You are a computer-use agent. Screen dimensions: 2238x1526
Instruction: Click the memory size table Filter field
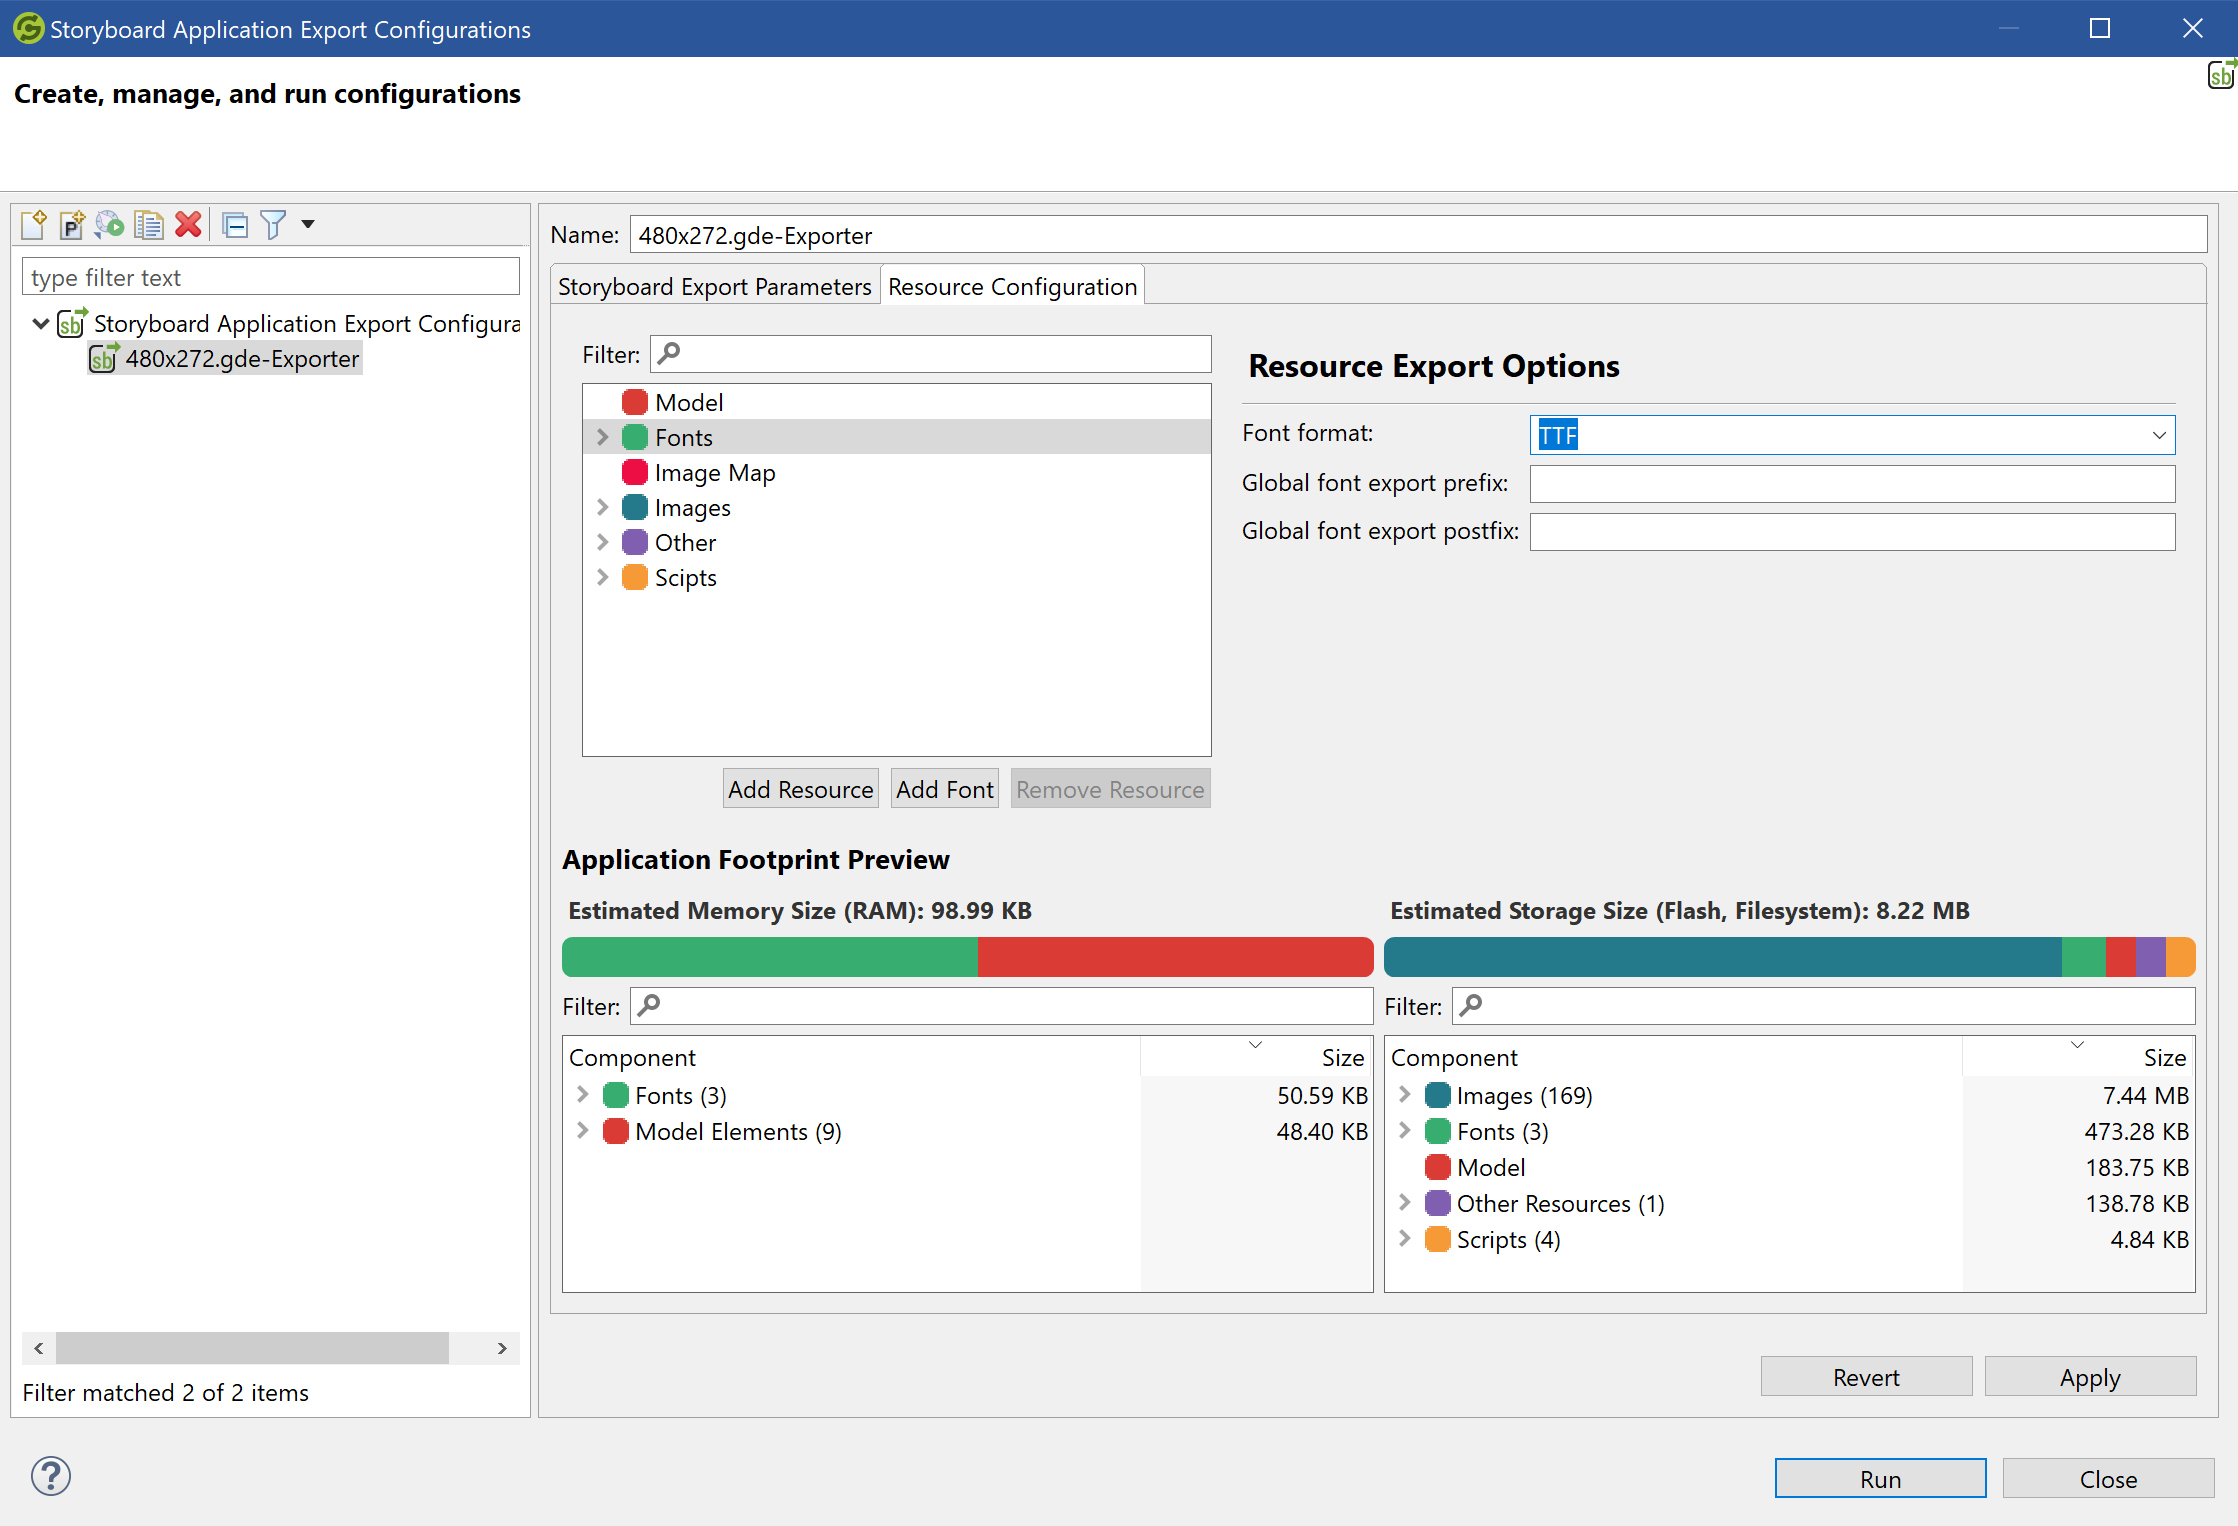(1001, 1006)
